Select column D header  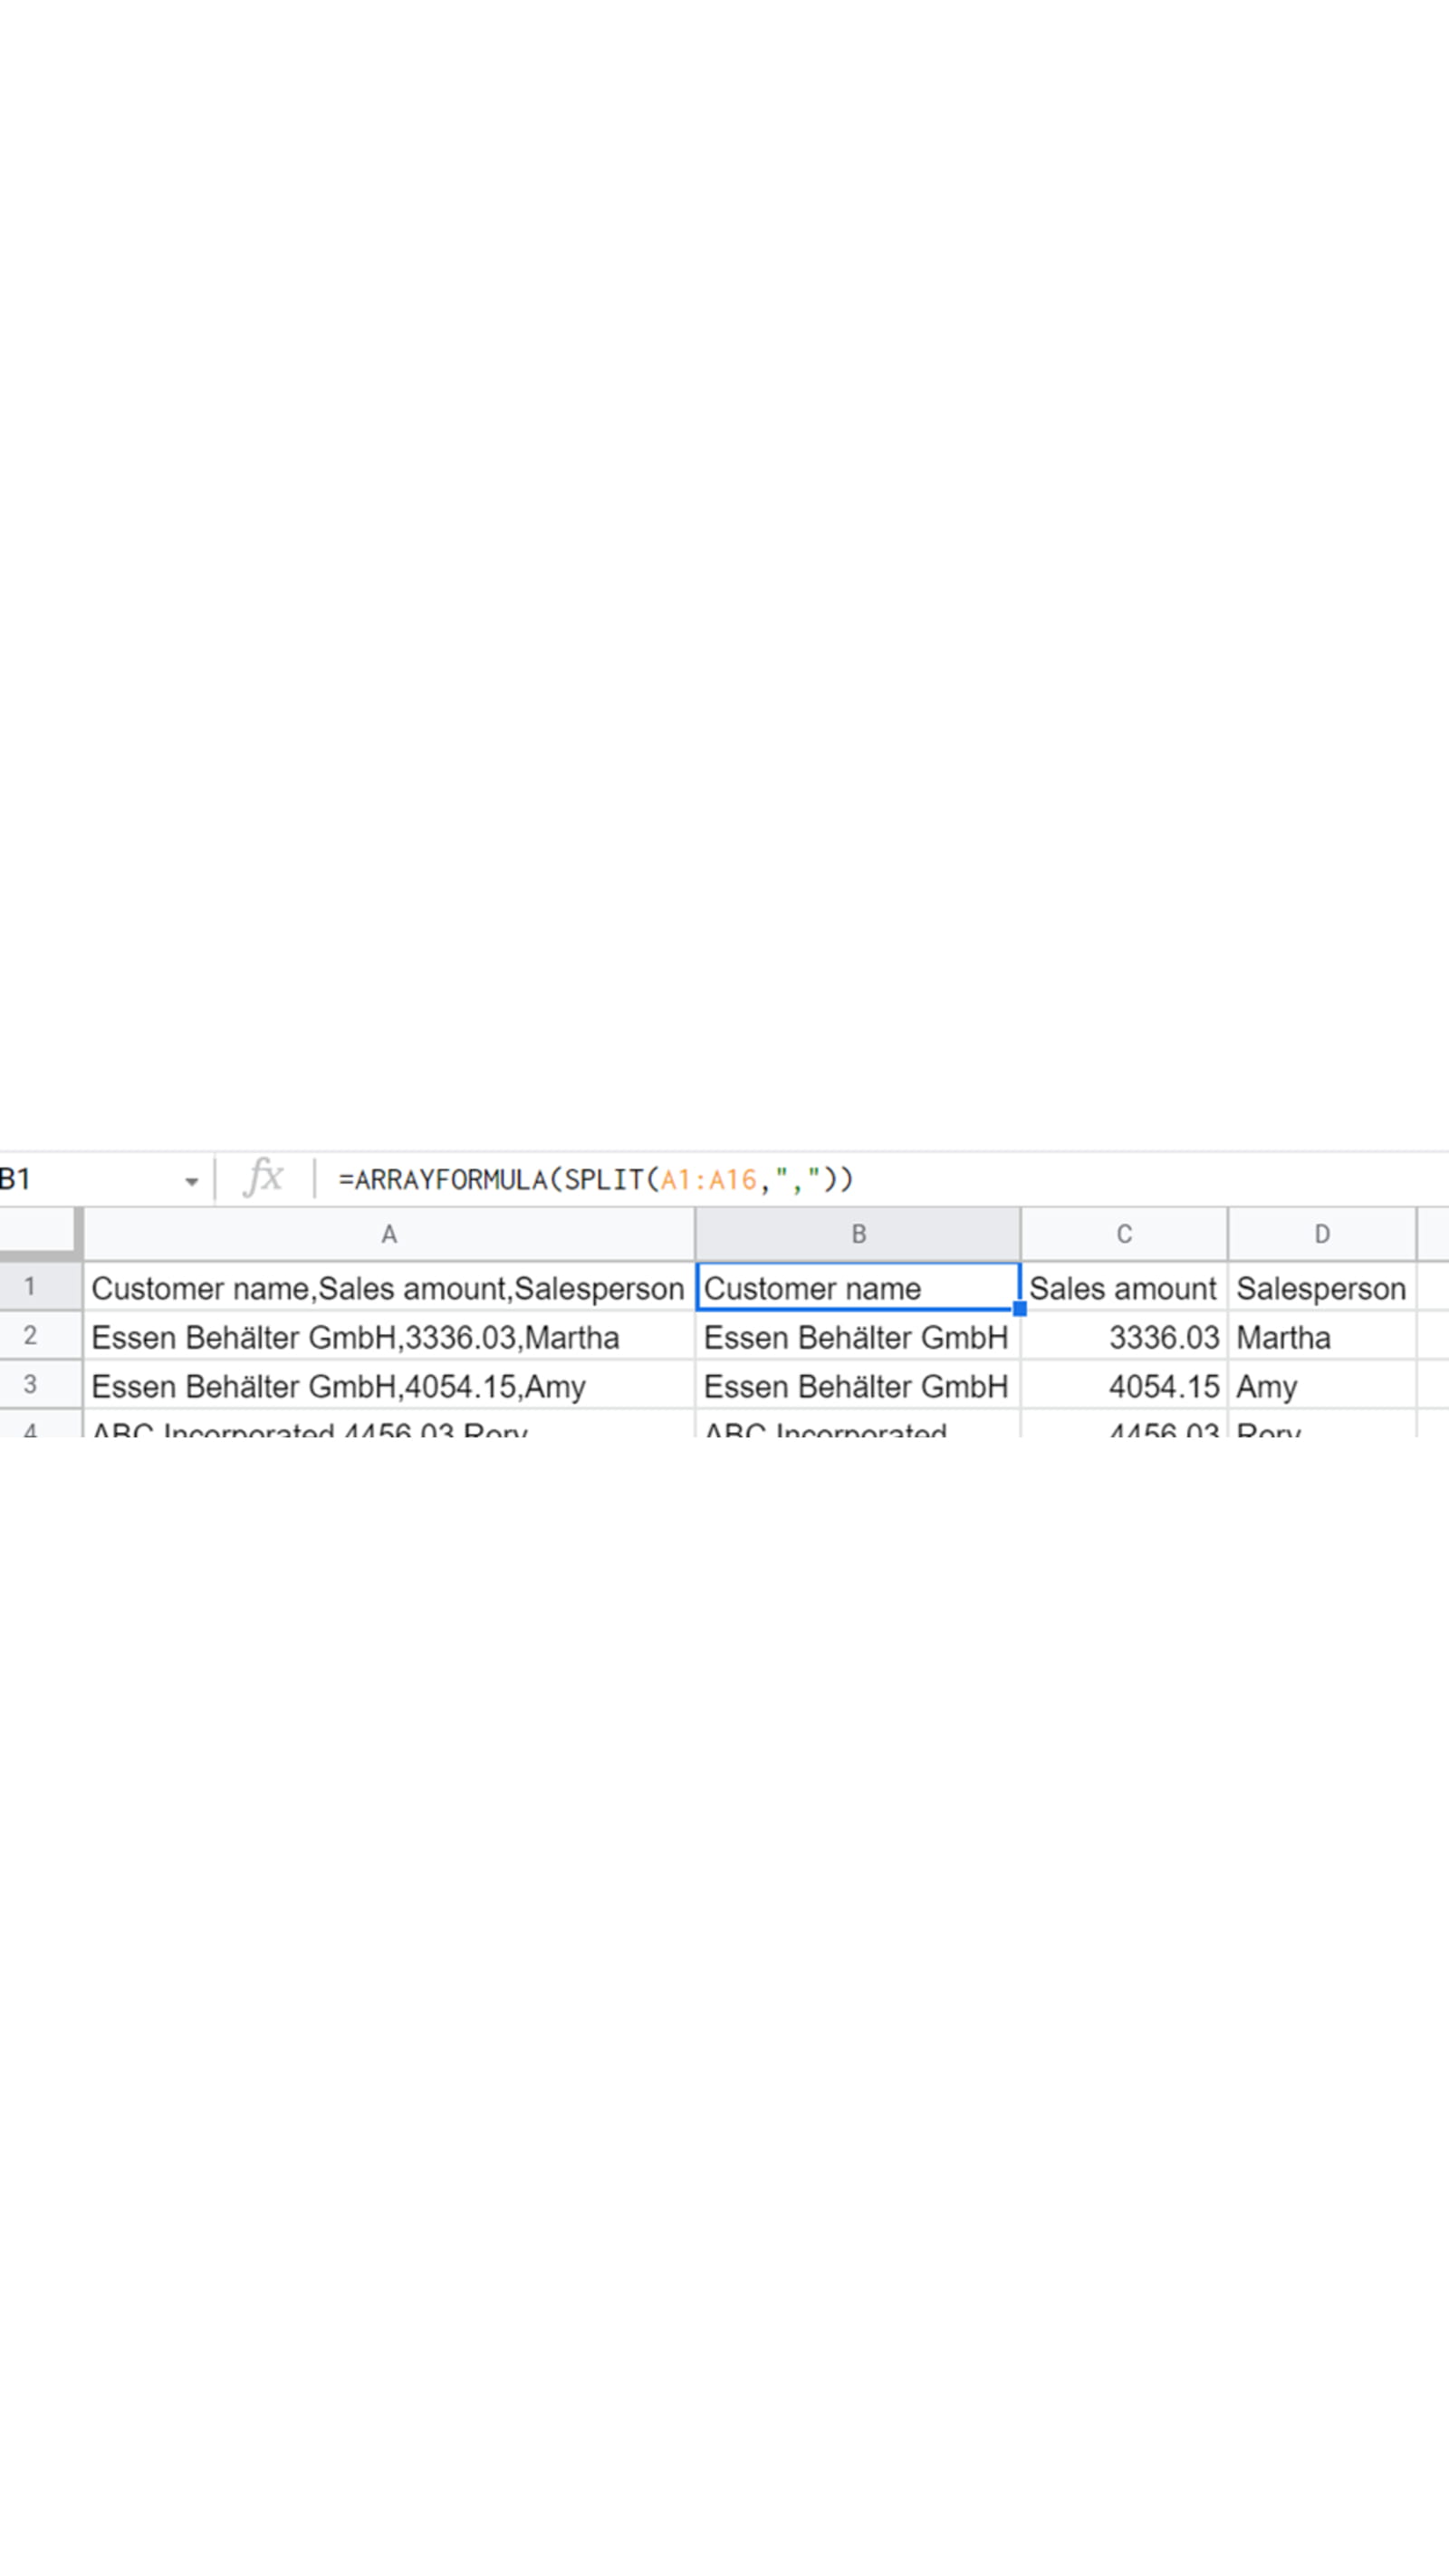pos(1321,1234)
